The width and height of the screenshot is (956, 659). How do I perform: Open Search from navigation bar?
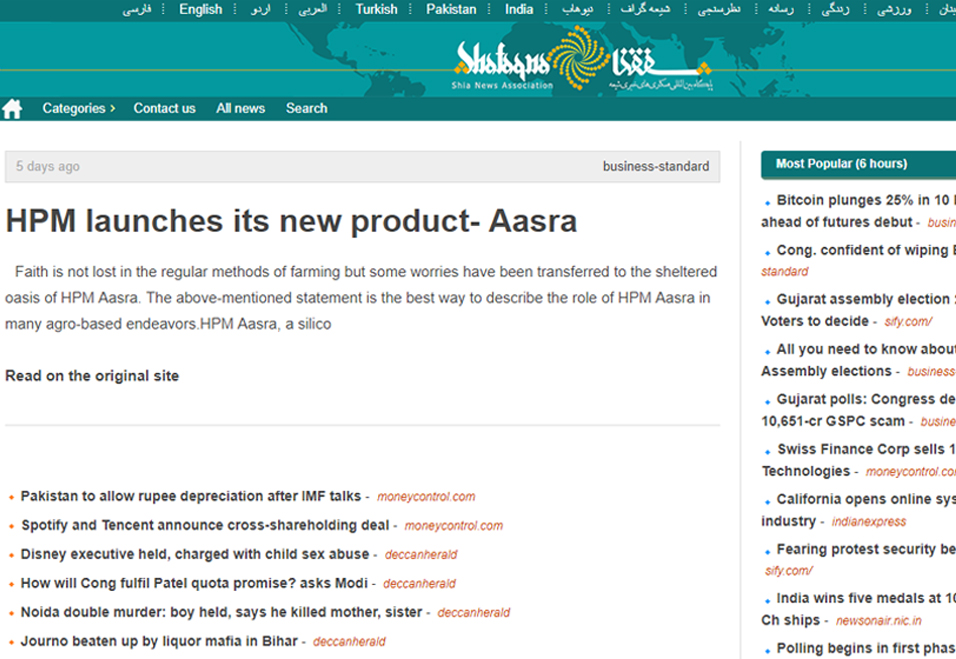point(307,109)
